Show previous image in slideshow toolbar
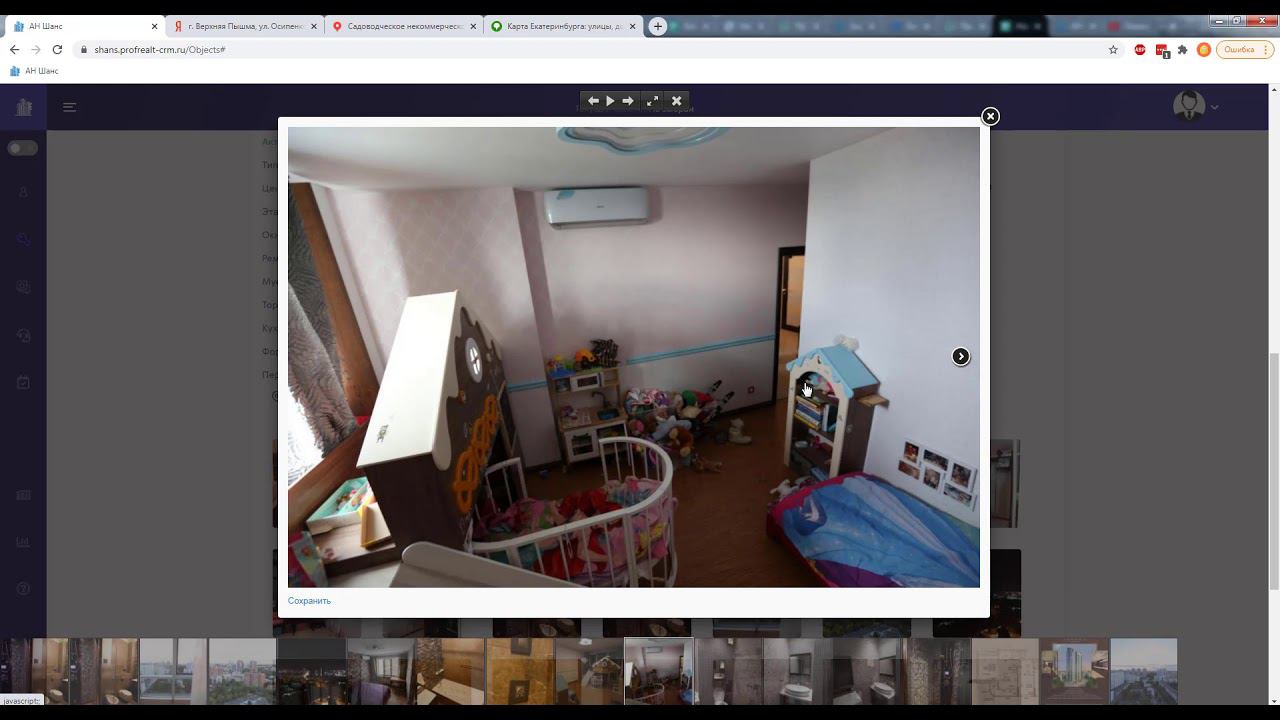Image resolution: width=1280 pixels, height=720 pixels. click(593, 101)
